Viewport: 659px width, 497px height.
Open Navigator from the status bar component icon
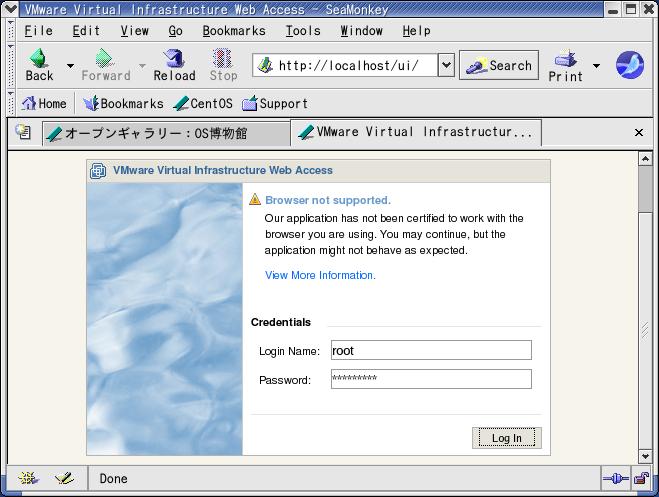pyautogui.click(x=28, y=478)
